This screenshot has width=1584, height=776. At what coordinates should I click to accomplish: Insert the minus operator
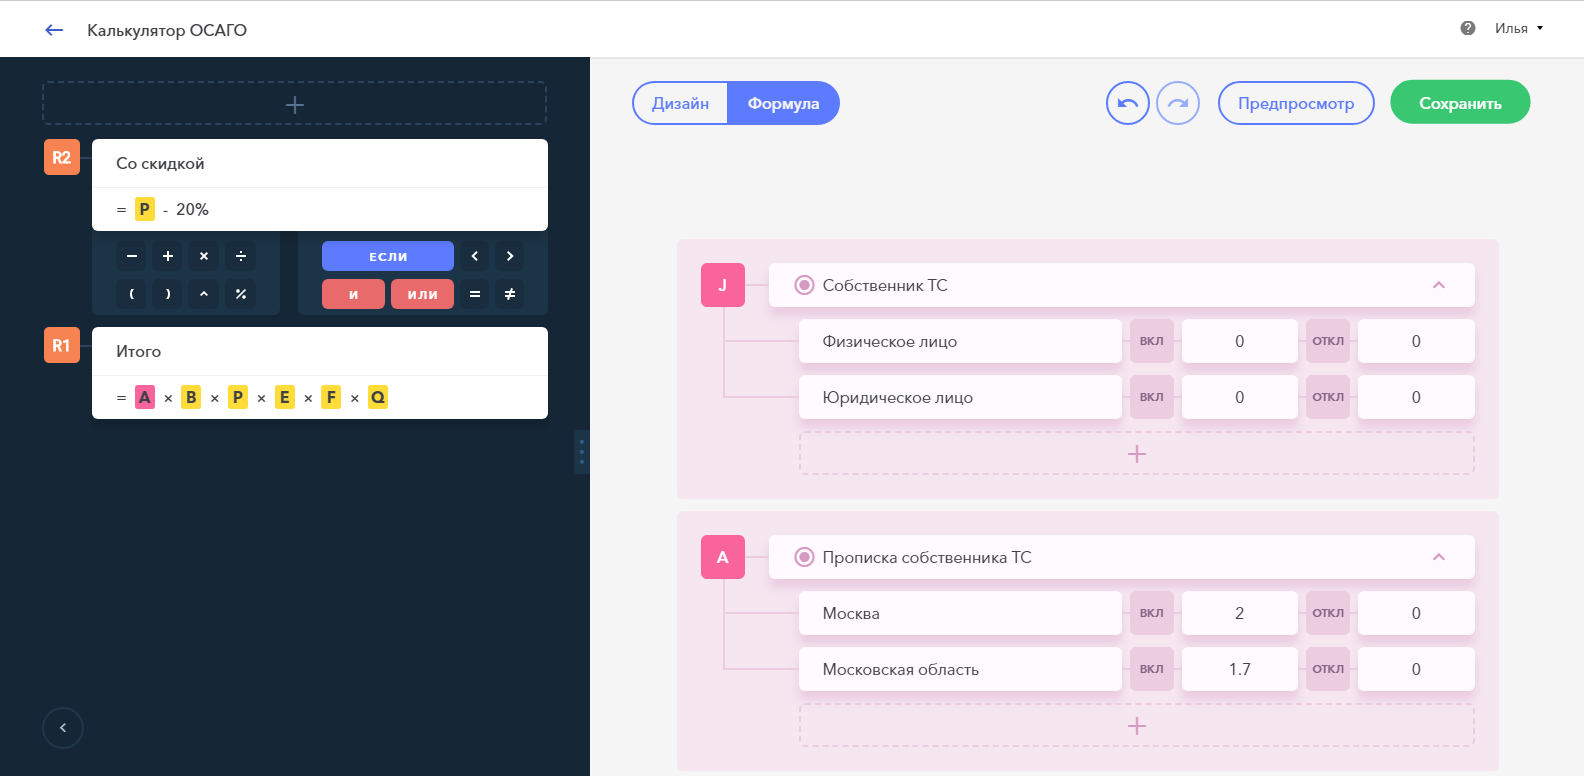(132, 256)
